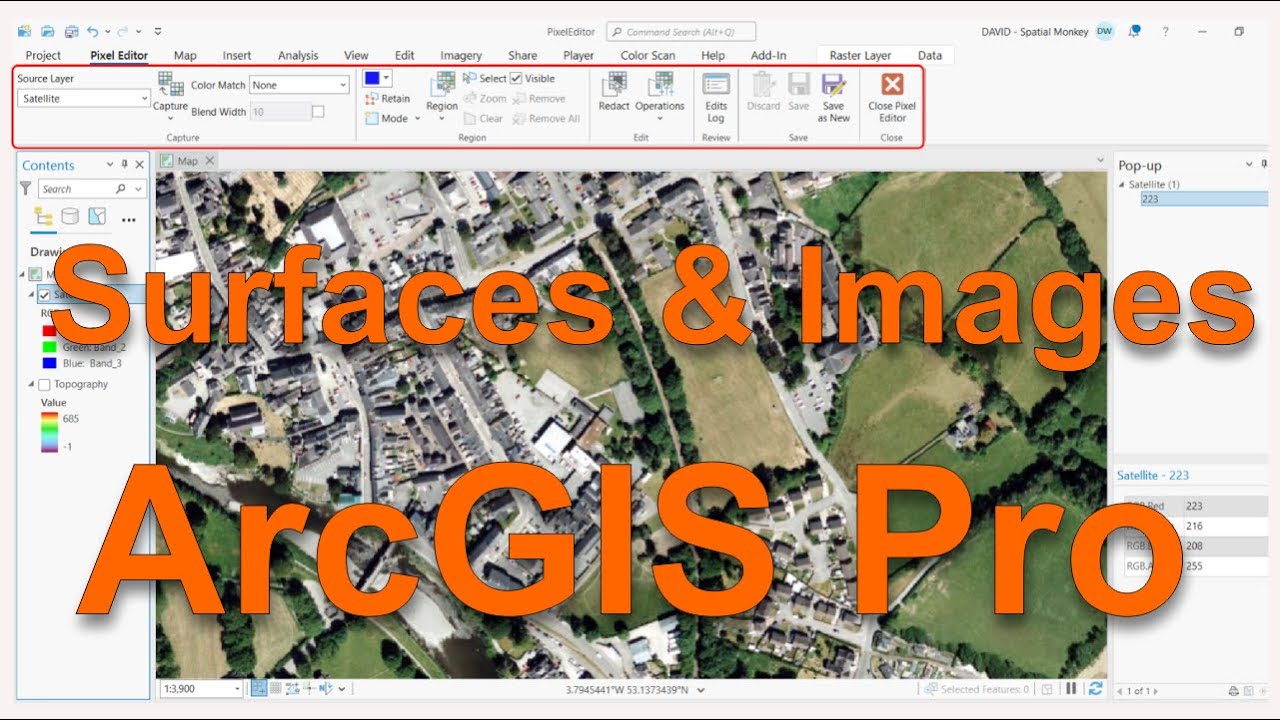Collapse the Topography layer legend
The image size is (1280, 720).
(30, 384)
